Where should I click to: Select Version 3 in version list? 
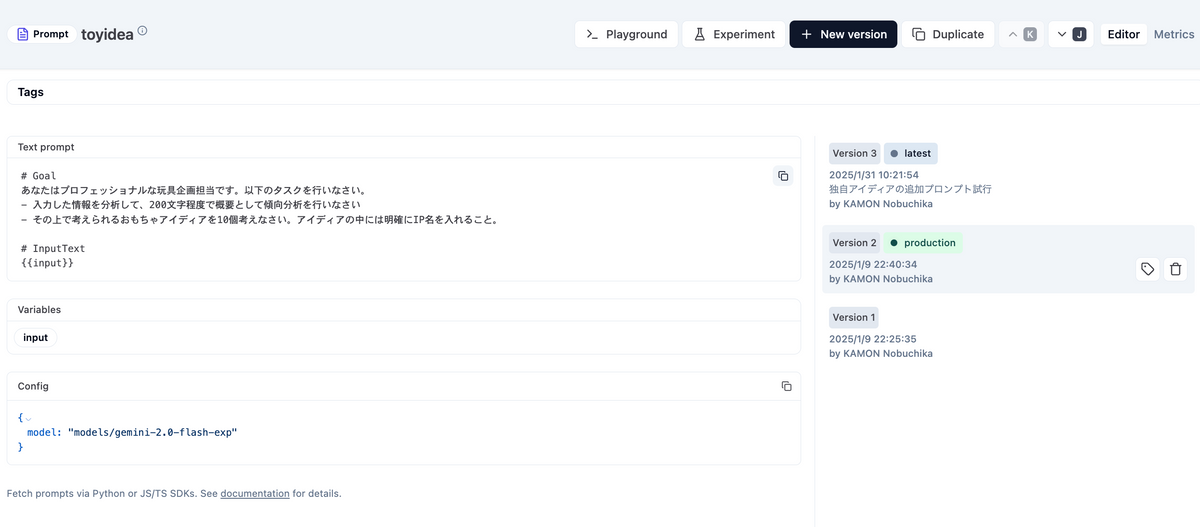point(854,153)
